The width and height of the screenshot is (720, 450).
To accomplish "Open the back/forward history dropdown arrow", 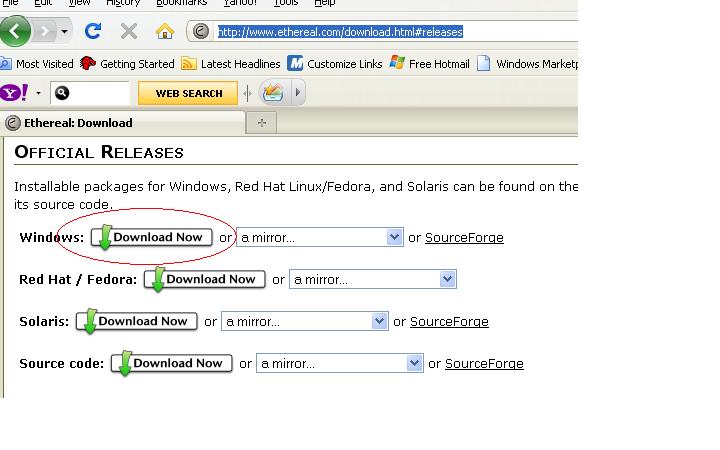I will (64, 32).
